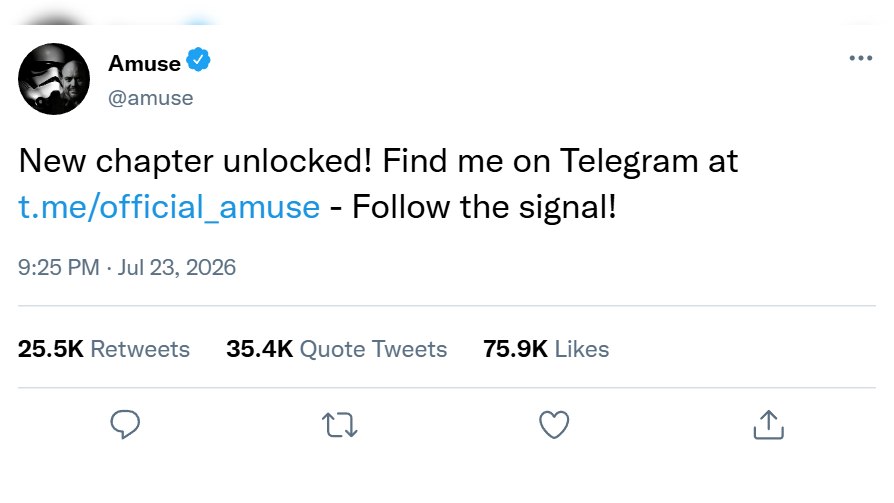The image size is (894, 503).
Task: Click the 'Follow the signal!' phrase
Action: 484,206
